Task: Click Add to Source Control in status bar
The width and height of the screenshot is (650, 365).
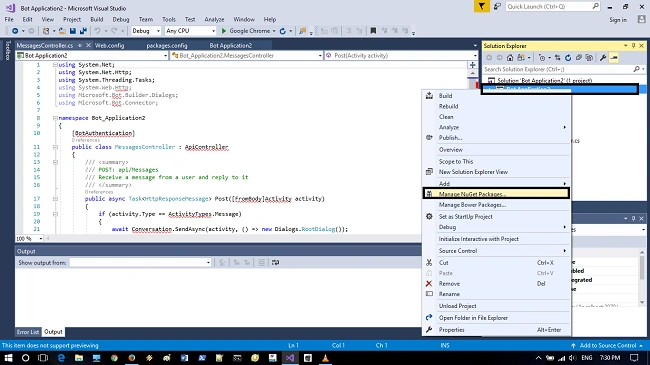Action: pyautogui.click(x=608, y=346)
